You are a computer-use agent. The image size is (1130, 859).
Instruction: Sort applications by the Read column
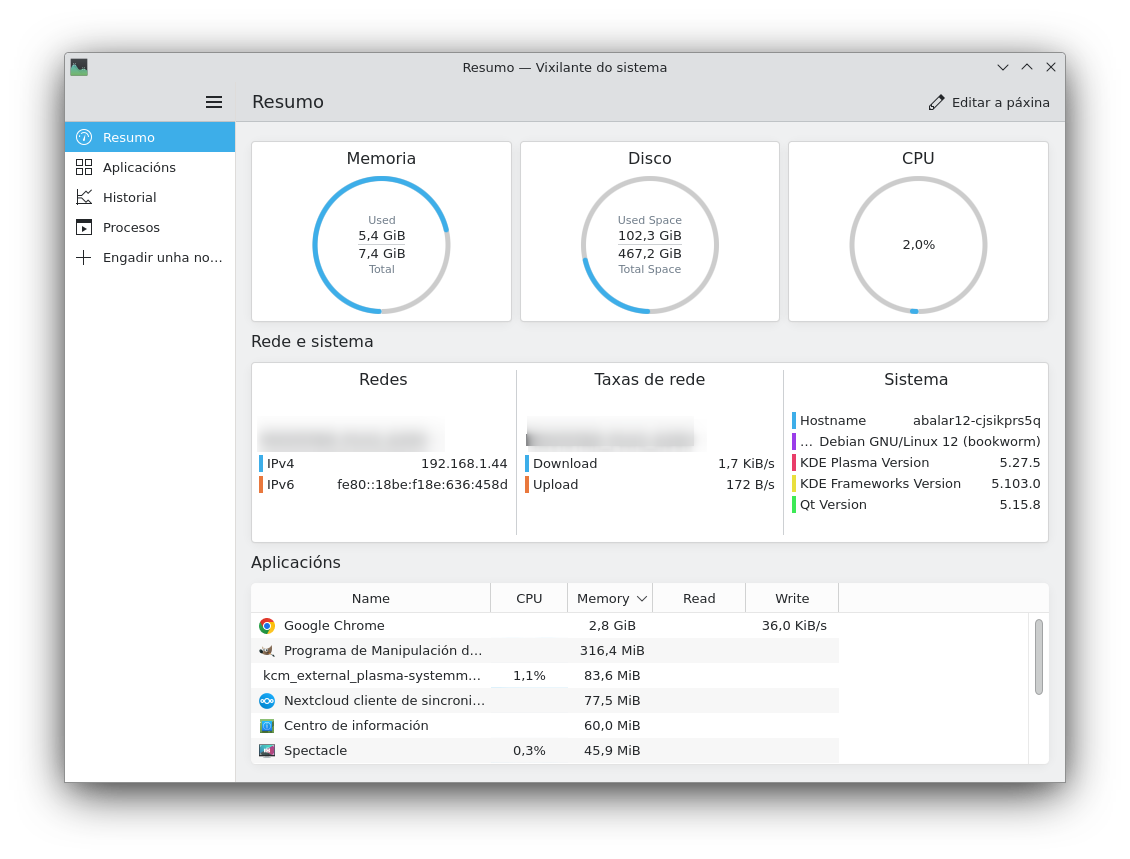699,598
